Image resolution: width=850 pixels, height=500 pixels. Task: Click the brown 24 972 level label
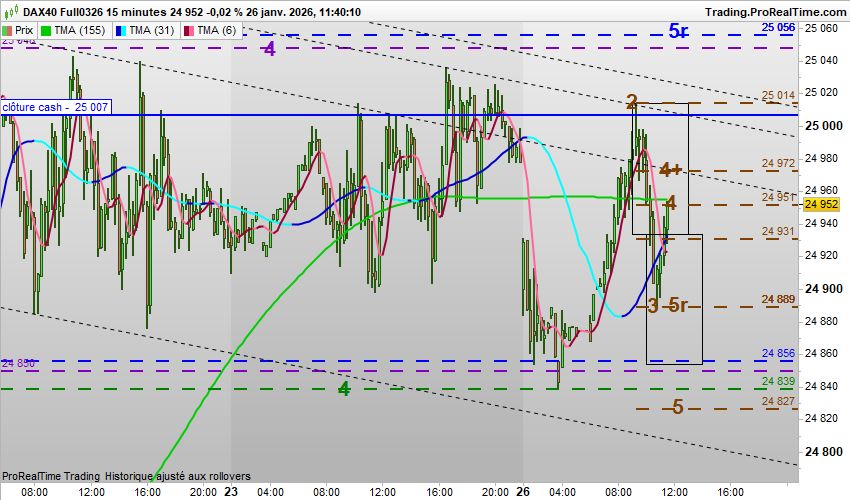click(x=778, y=163)
